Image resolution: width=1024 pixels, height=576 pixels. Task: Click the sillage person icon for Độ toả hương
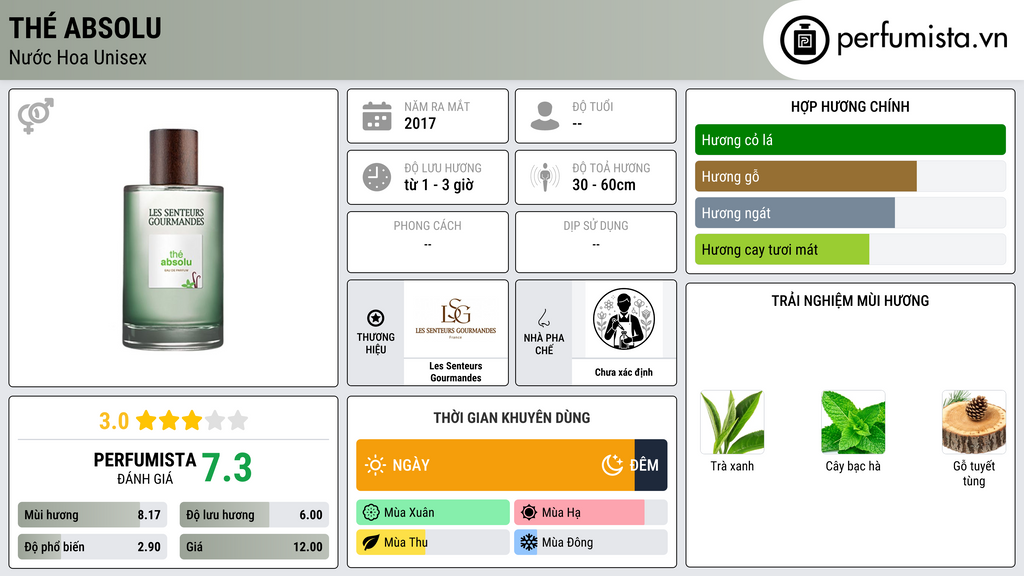click(545, 177)
